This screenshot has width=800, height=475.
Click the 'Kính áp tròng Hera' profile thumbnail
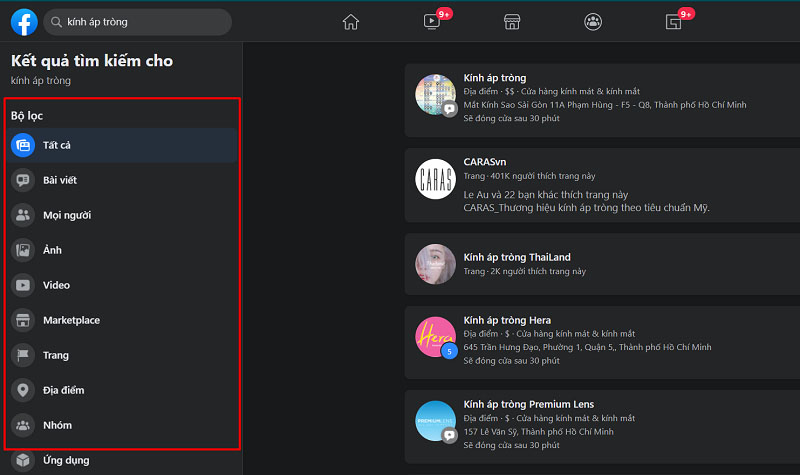tap(436, 338)
